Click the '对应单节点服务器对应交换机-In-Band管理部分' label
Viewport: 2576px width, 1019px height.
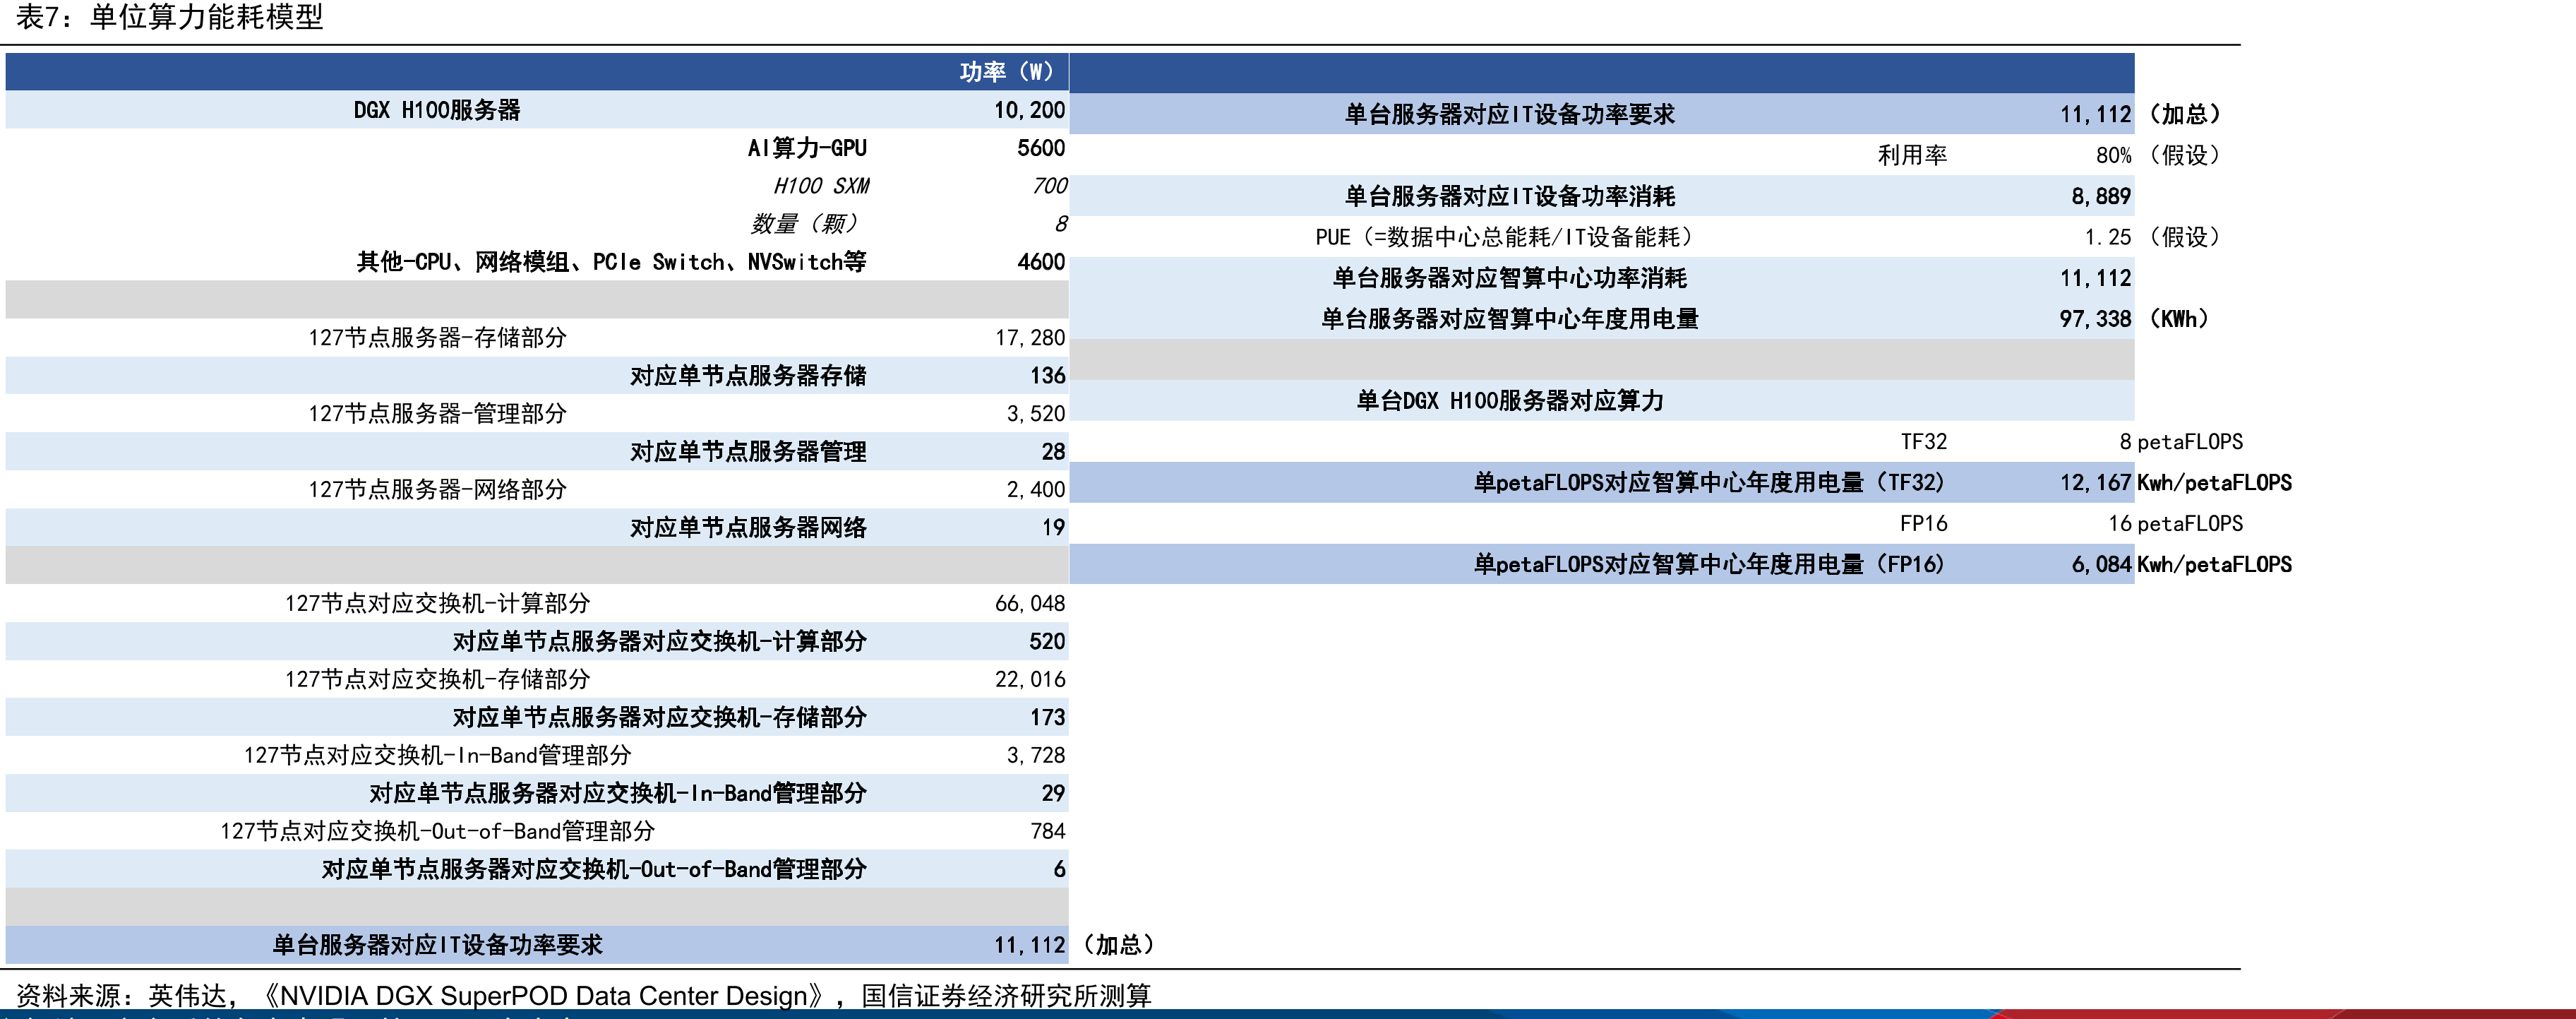618,794
